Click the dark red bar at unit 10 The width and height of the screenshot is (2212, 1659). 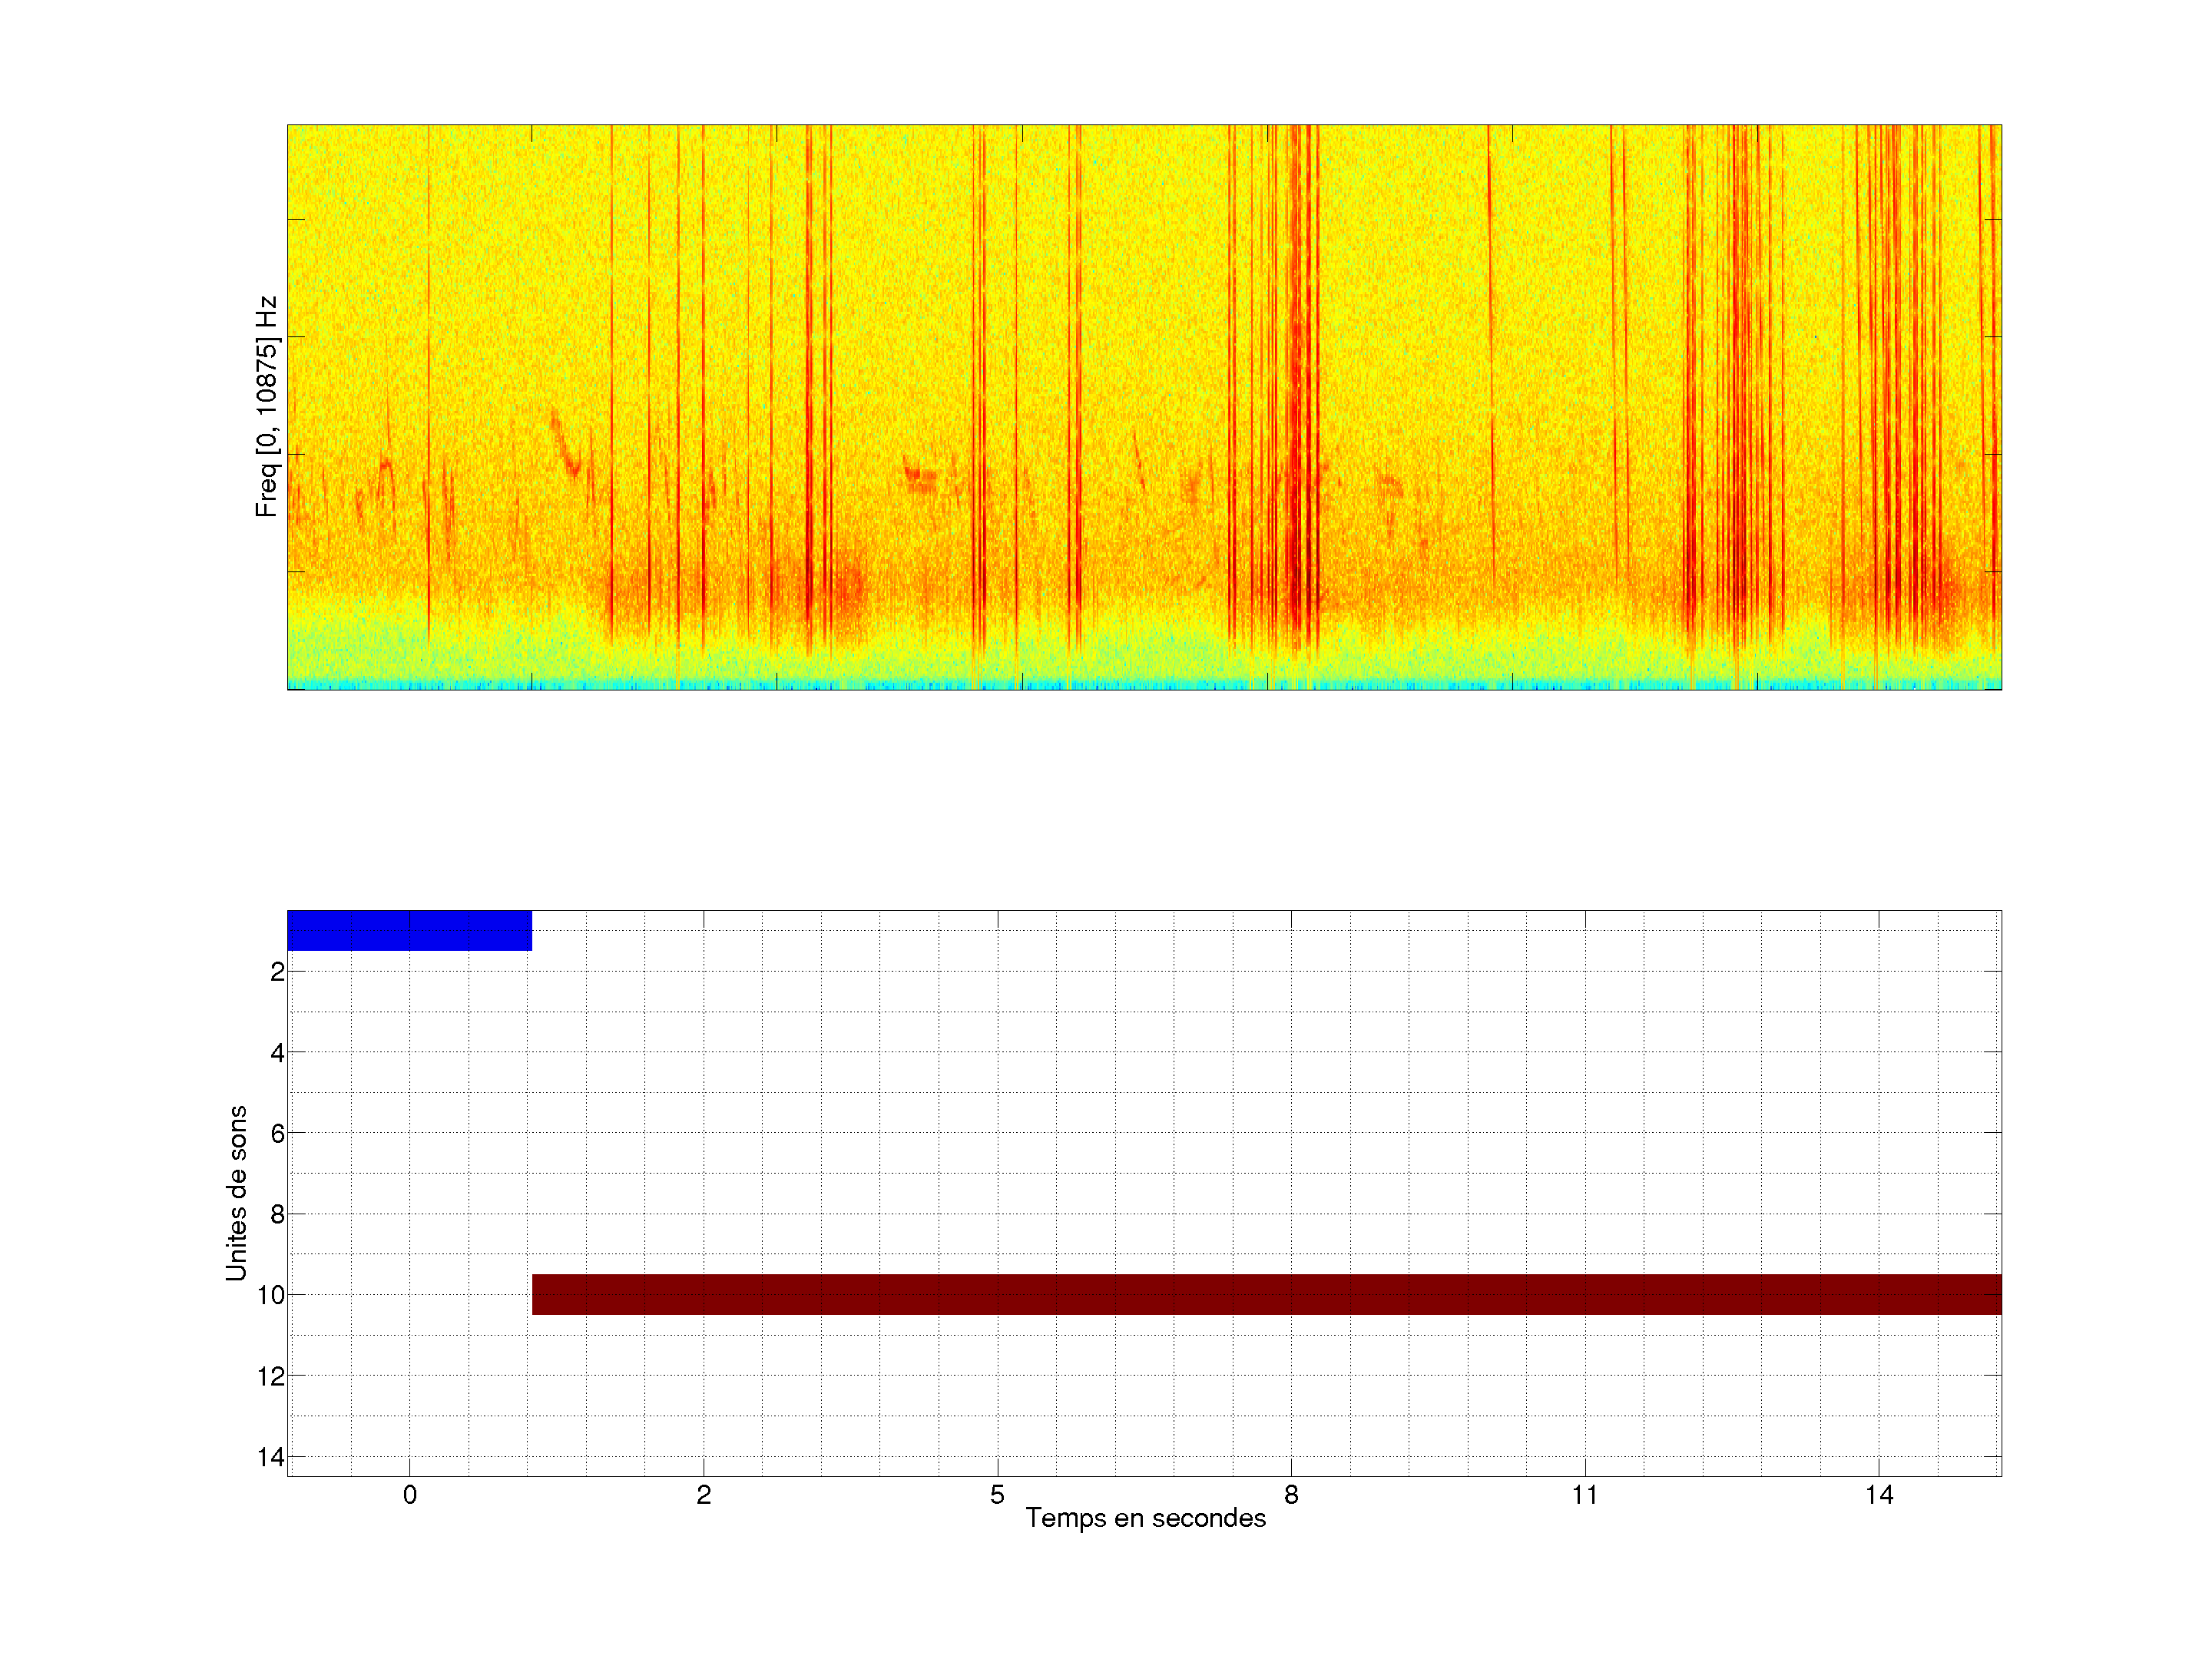(x=1266, y=1294)
